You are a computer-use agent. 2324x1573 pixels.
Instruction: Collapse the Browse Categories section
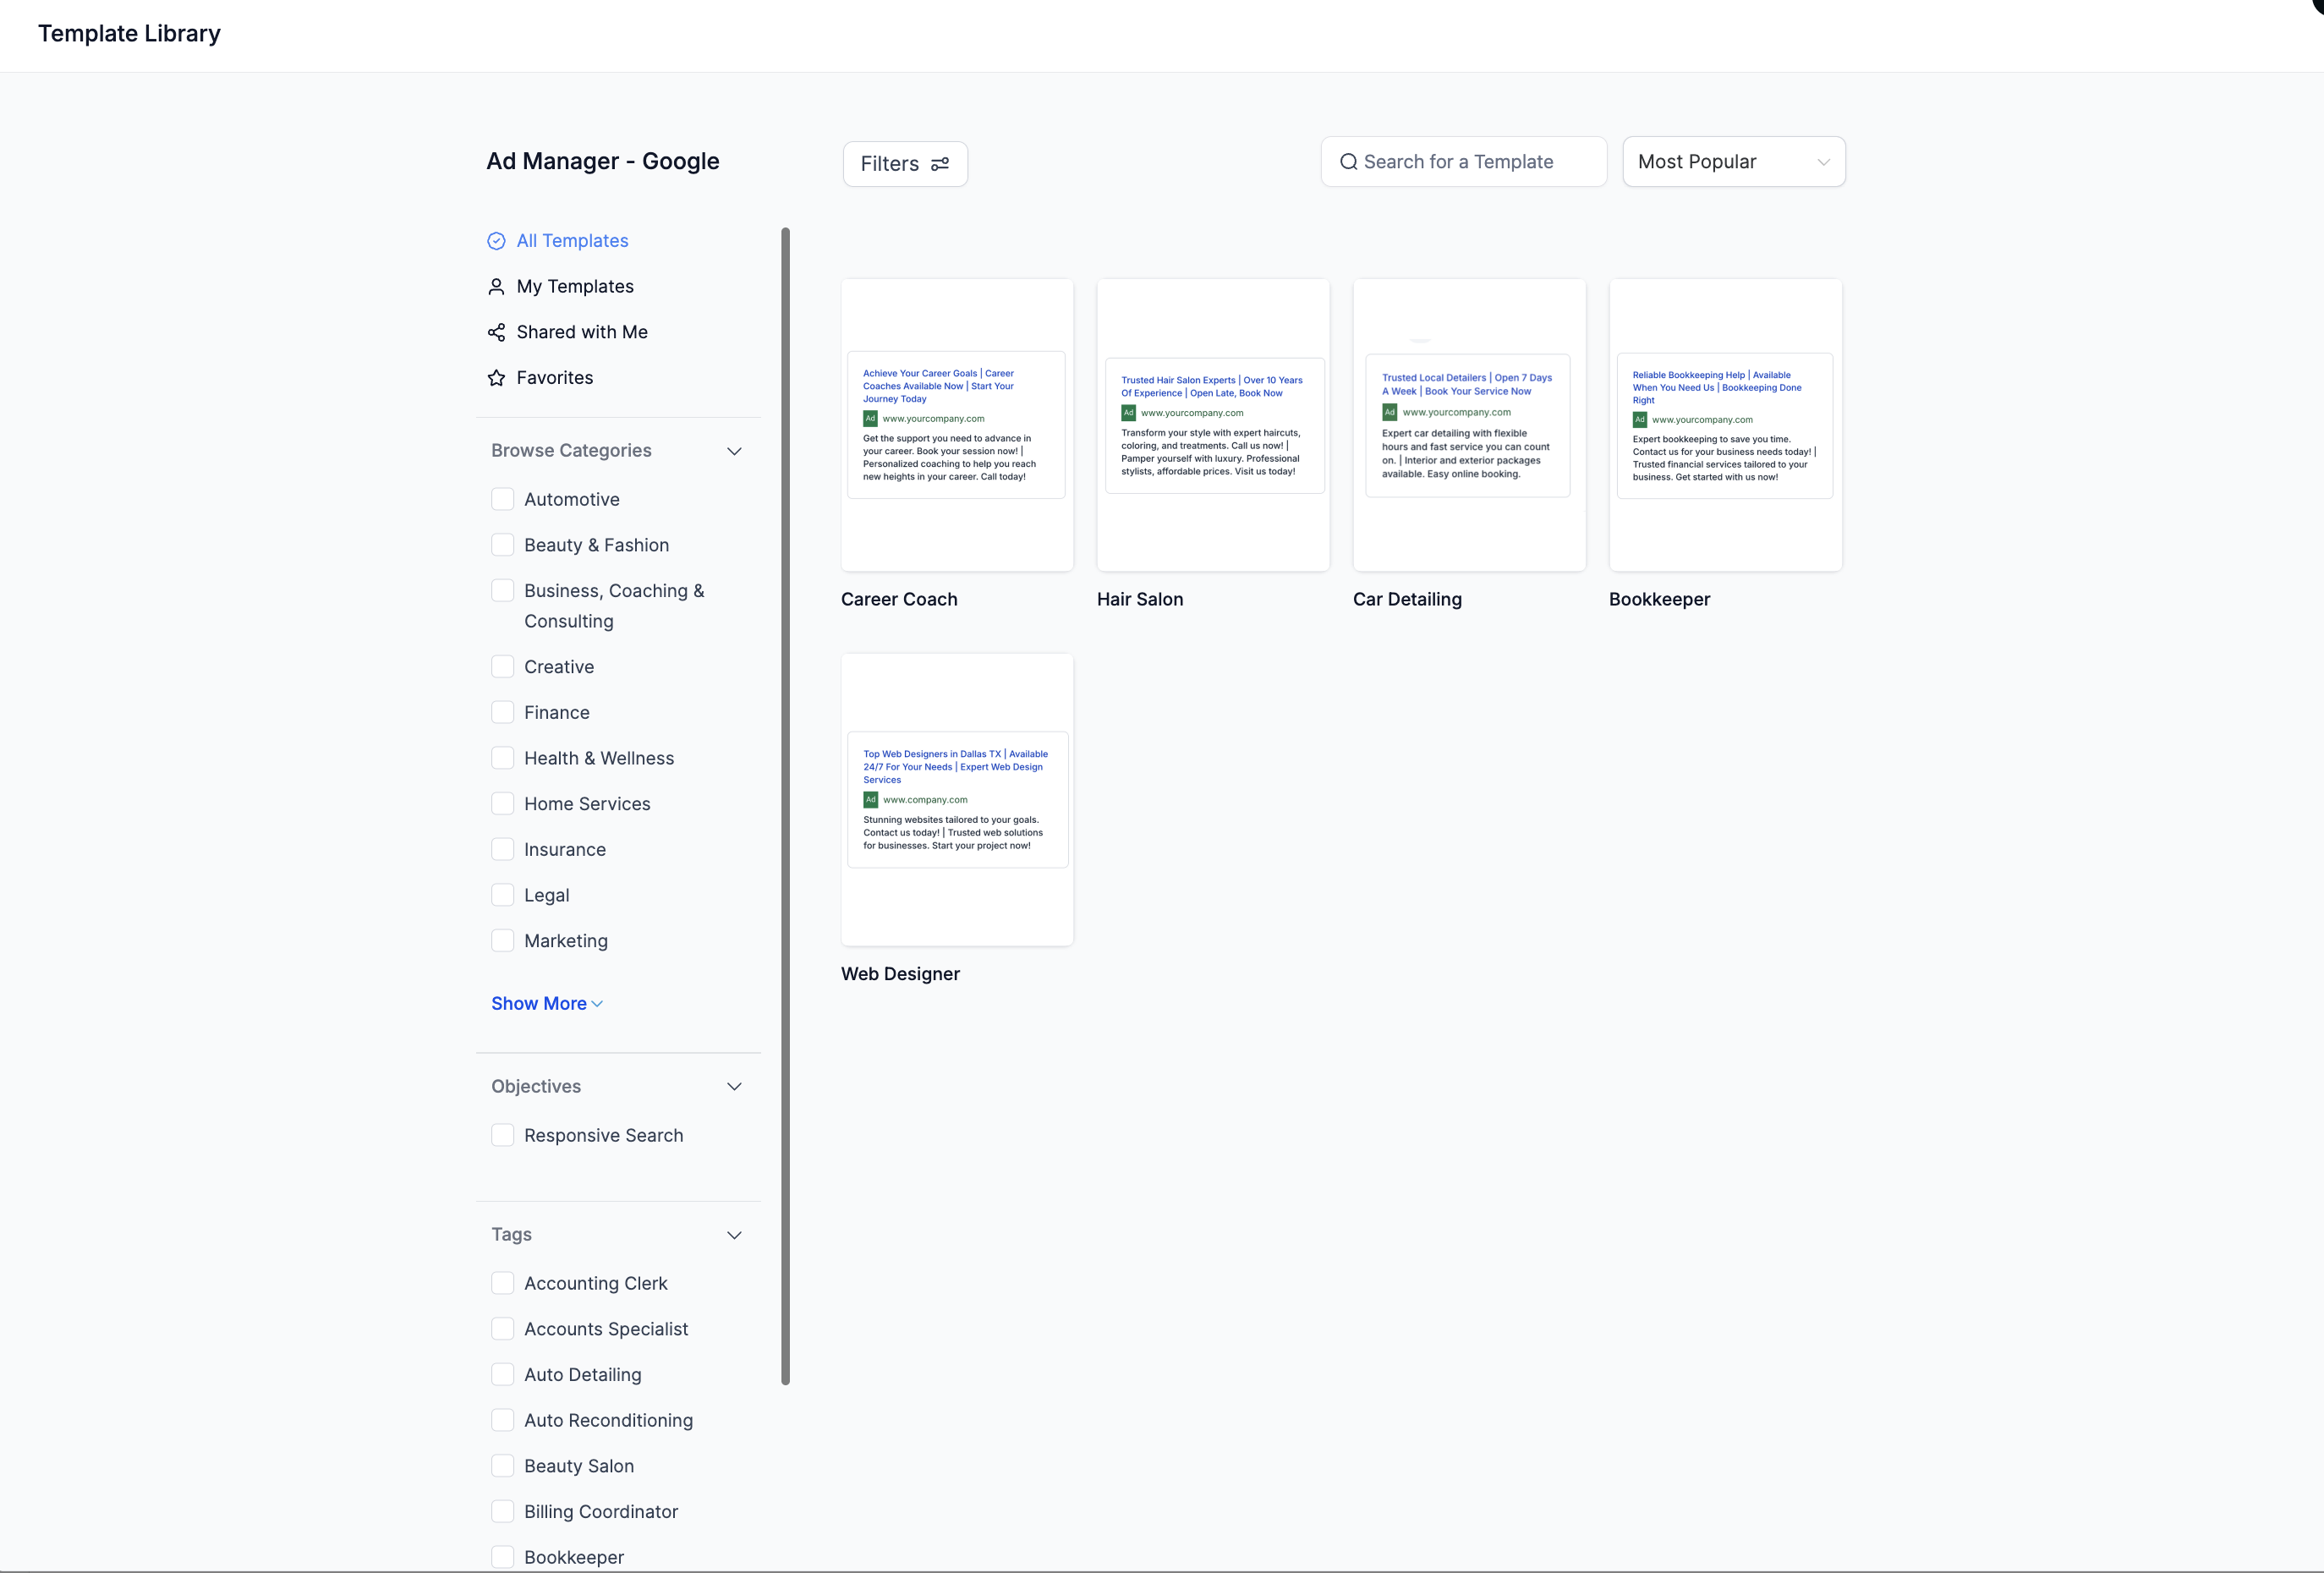[734, 451]
